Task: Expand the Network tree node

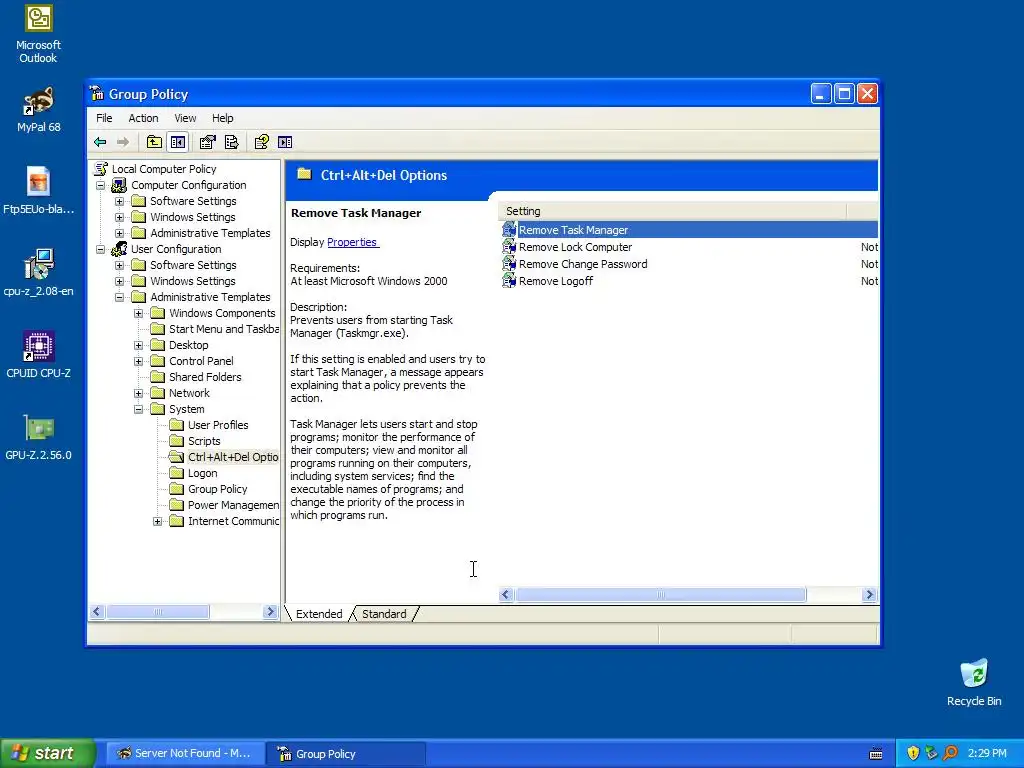Action: (138, 393)
